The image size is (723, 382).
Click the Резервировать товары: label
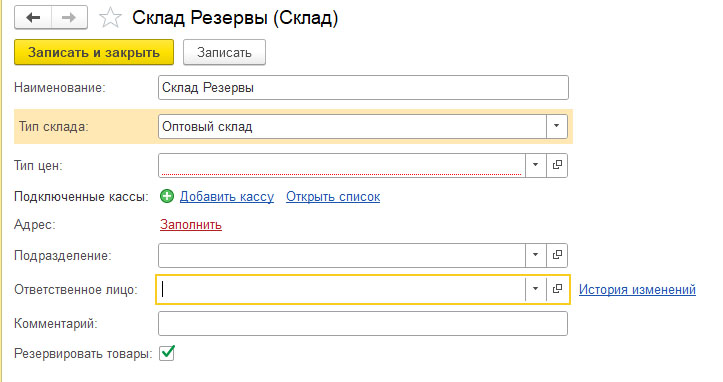point(83,354)
